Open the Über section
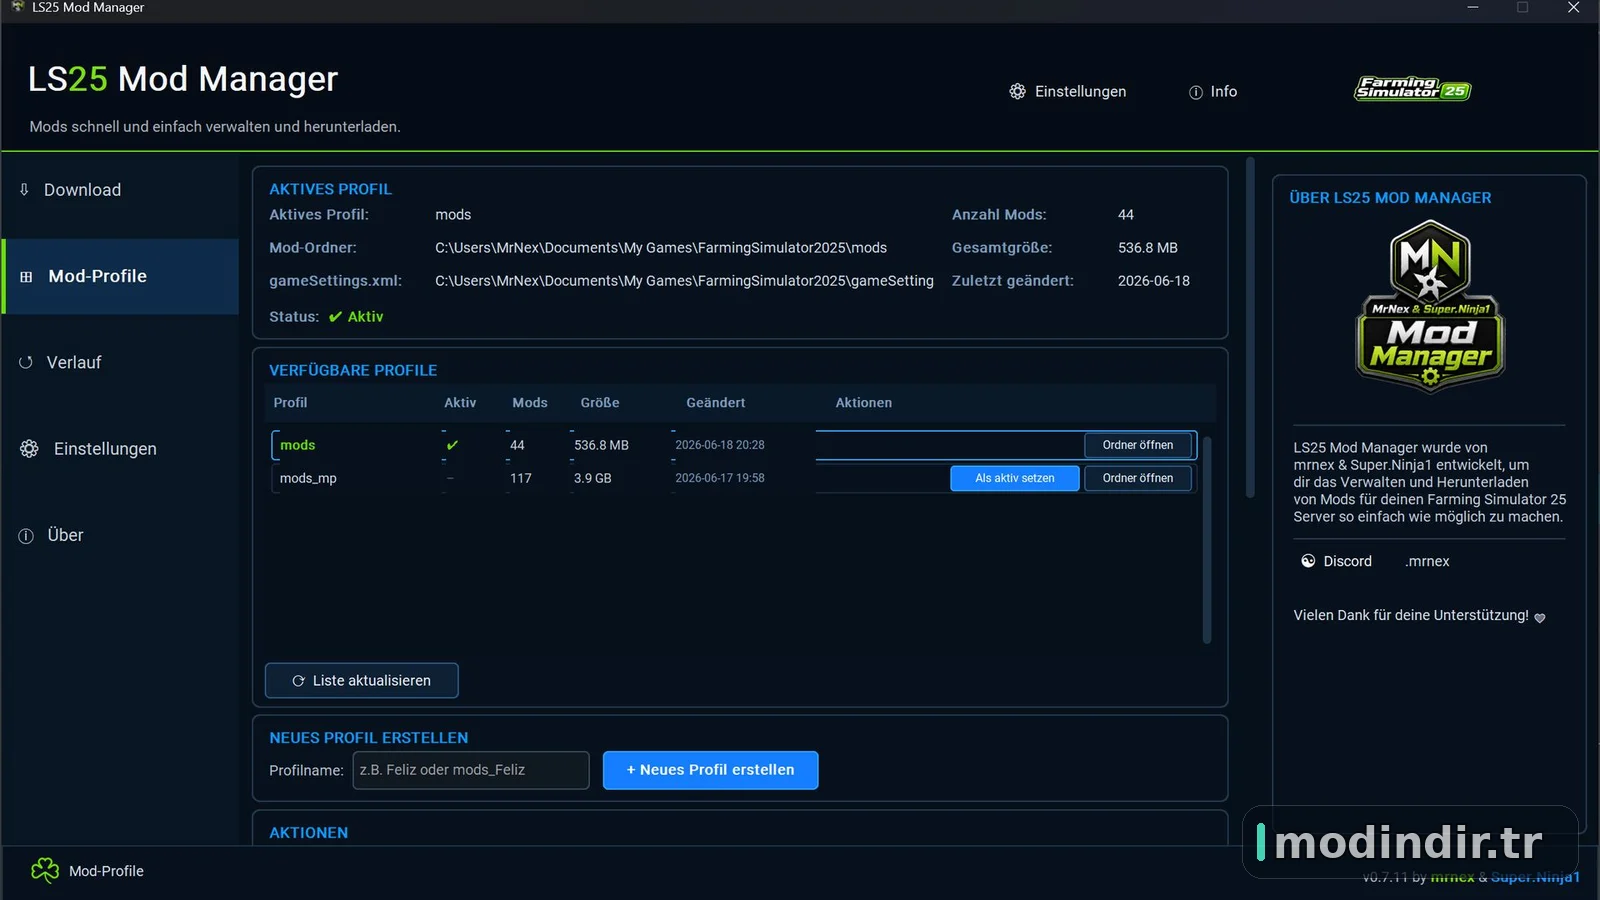1600x900 pixels. click(x=120, y=535)
